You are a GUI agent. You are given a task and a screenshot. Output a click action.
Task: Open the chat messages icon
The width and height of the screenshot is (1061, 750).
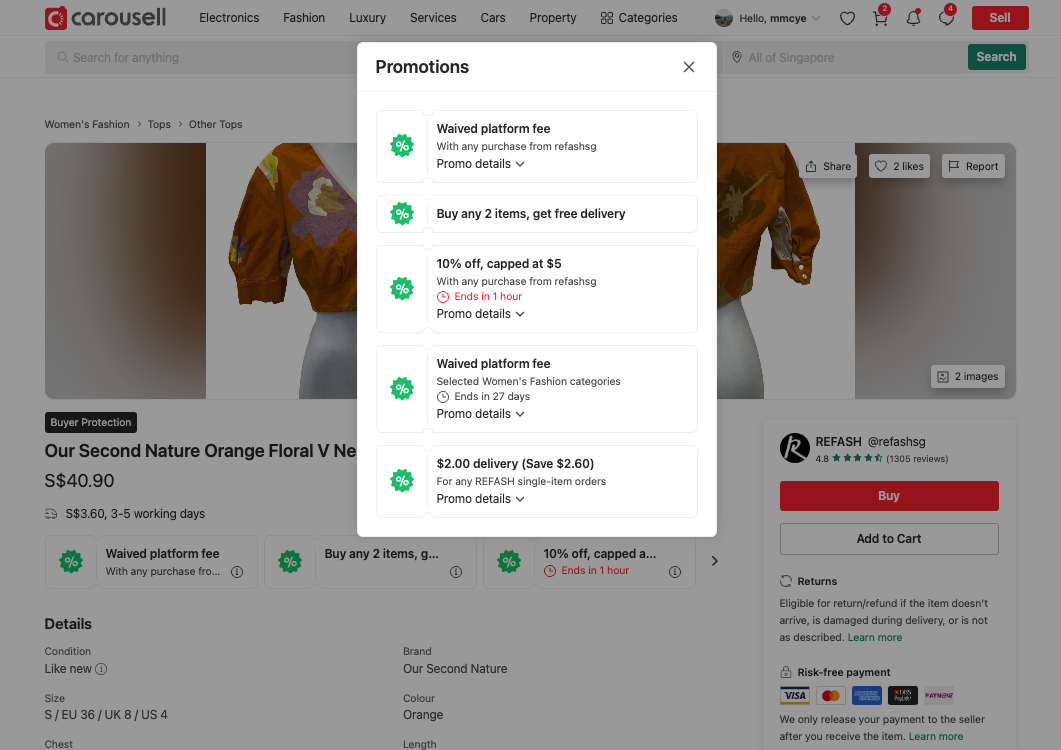pyautogui.click(x=947, y=18)
